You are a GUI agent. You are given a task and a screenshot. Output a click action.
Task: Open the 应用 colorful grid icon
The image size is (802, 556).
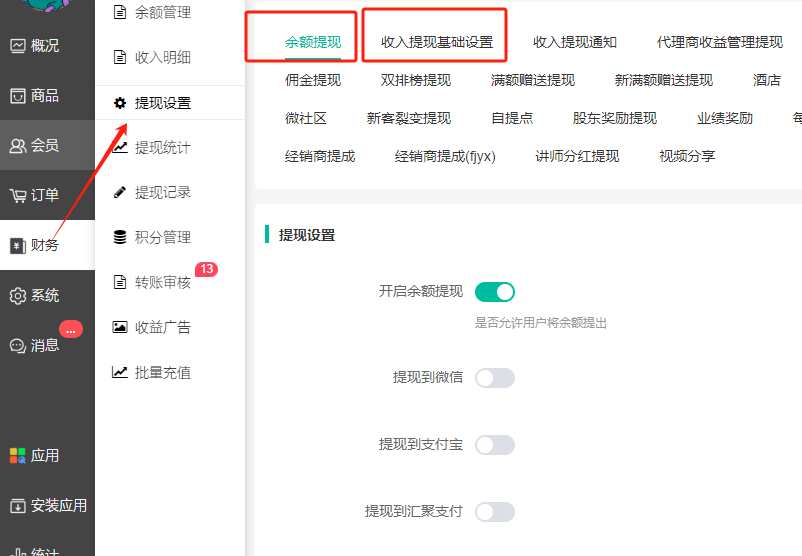[18, 456]
